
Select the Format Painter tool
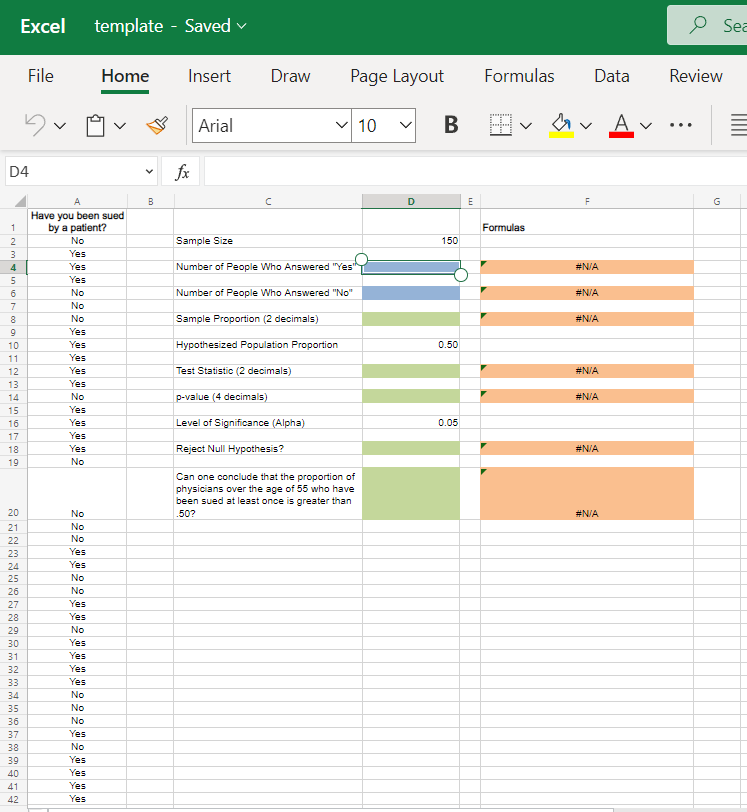click(157, 125)
